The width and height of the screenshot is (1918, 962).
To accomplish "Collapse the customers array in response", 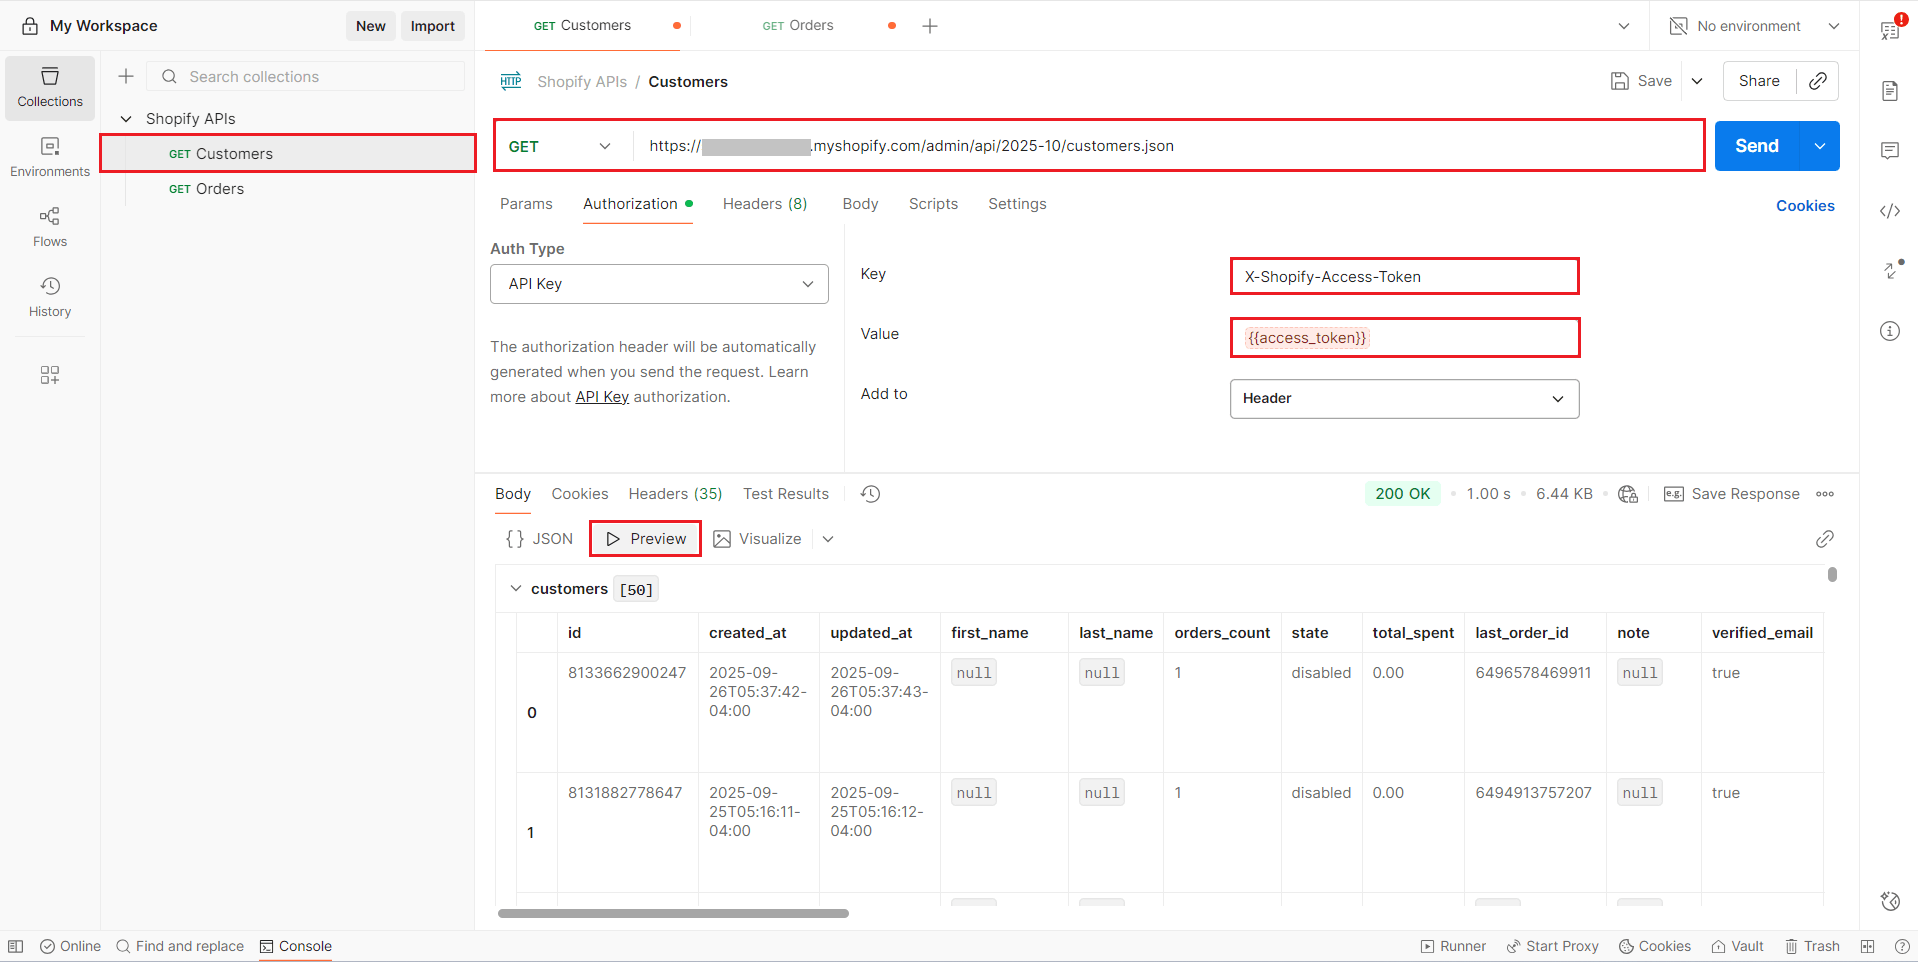I will [x=516, y=589].
